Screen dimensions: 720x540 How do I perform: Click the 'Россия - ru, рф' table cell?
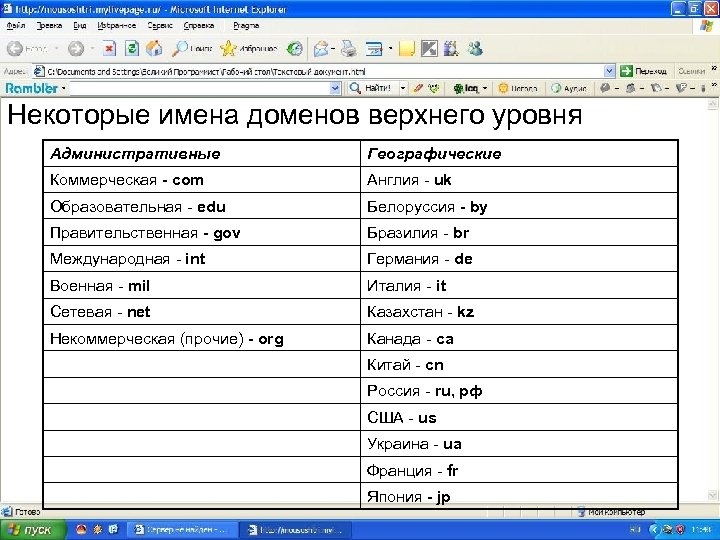click(519, 391)
